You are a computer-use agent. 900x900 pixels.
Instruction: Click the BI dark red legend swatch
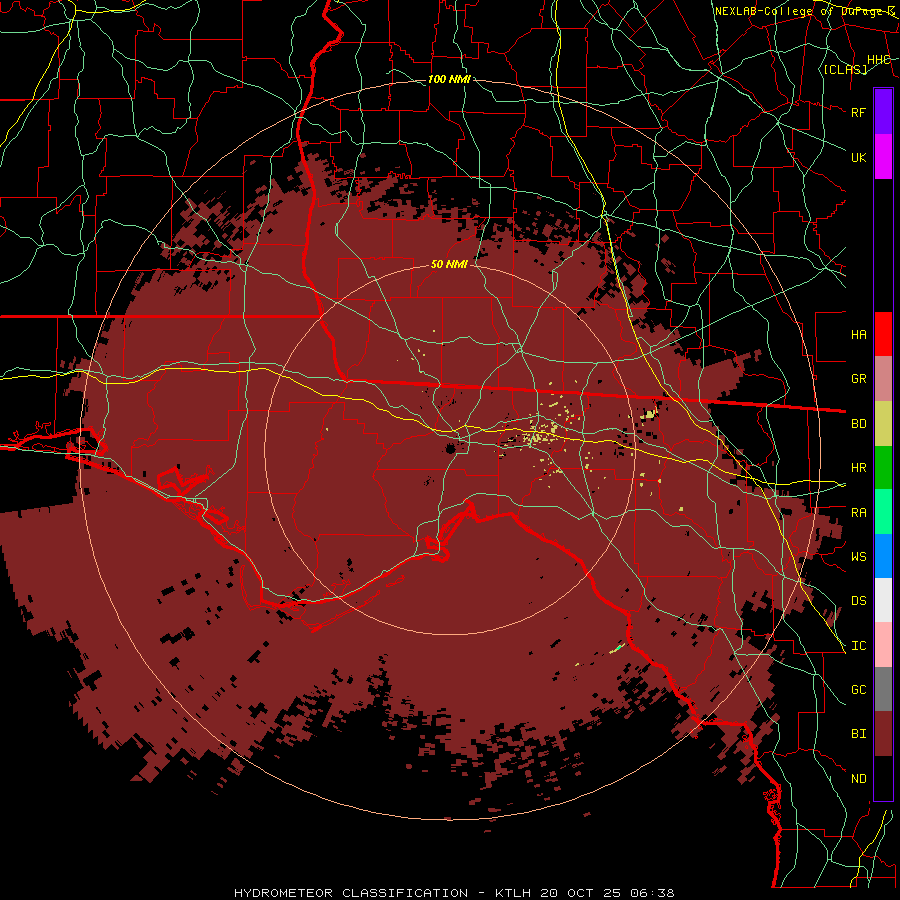pyautogui.click(x=883, y=734)
